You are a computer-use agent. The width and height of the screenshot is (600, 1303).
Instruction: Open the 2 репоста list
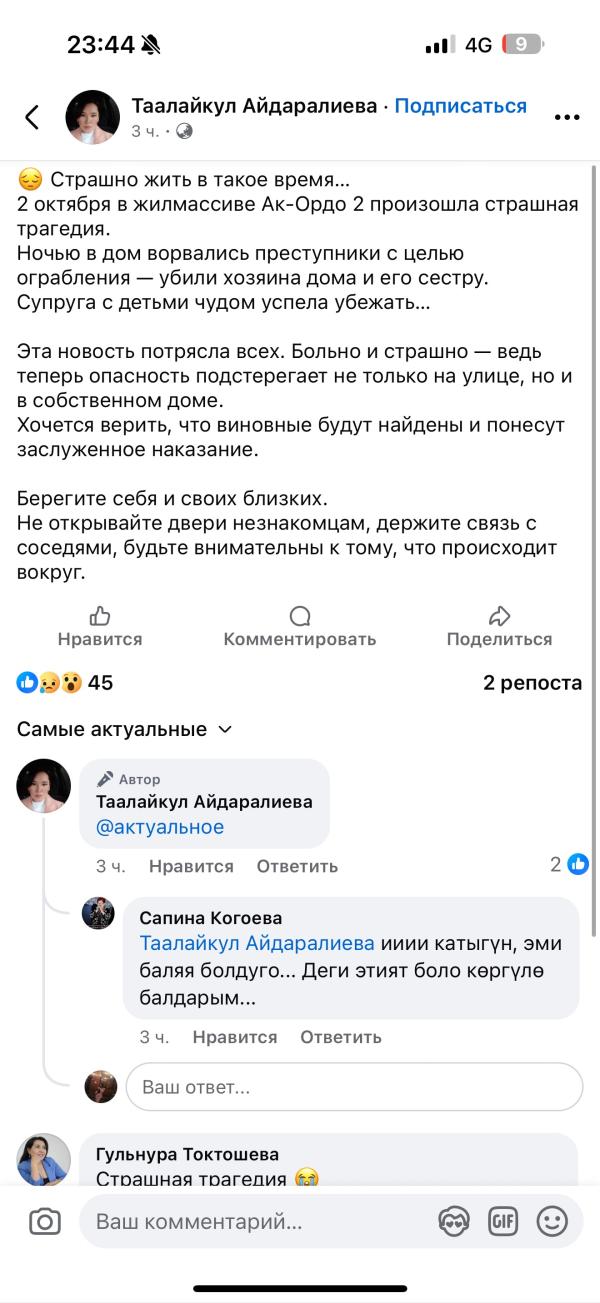point(532,683)
